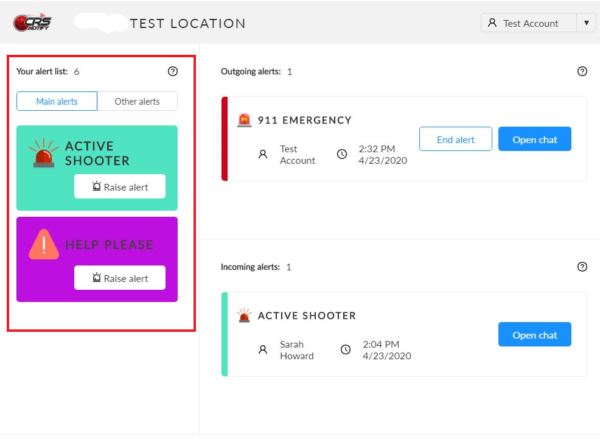Open help for Incoming alerts
Image resolution: width=600 pixels, height=439 pixels.
(x=582, y=267)
